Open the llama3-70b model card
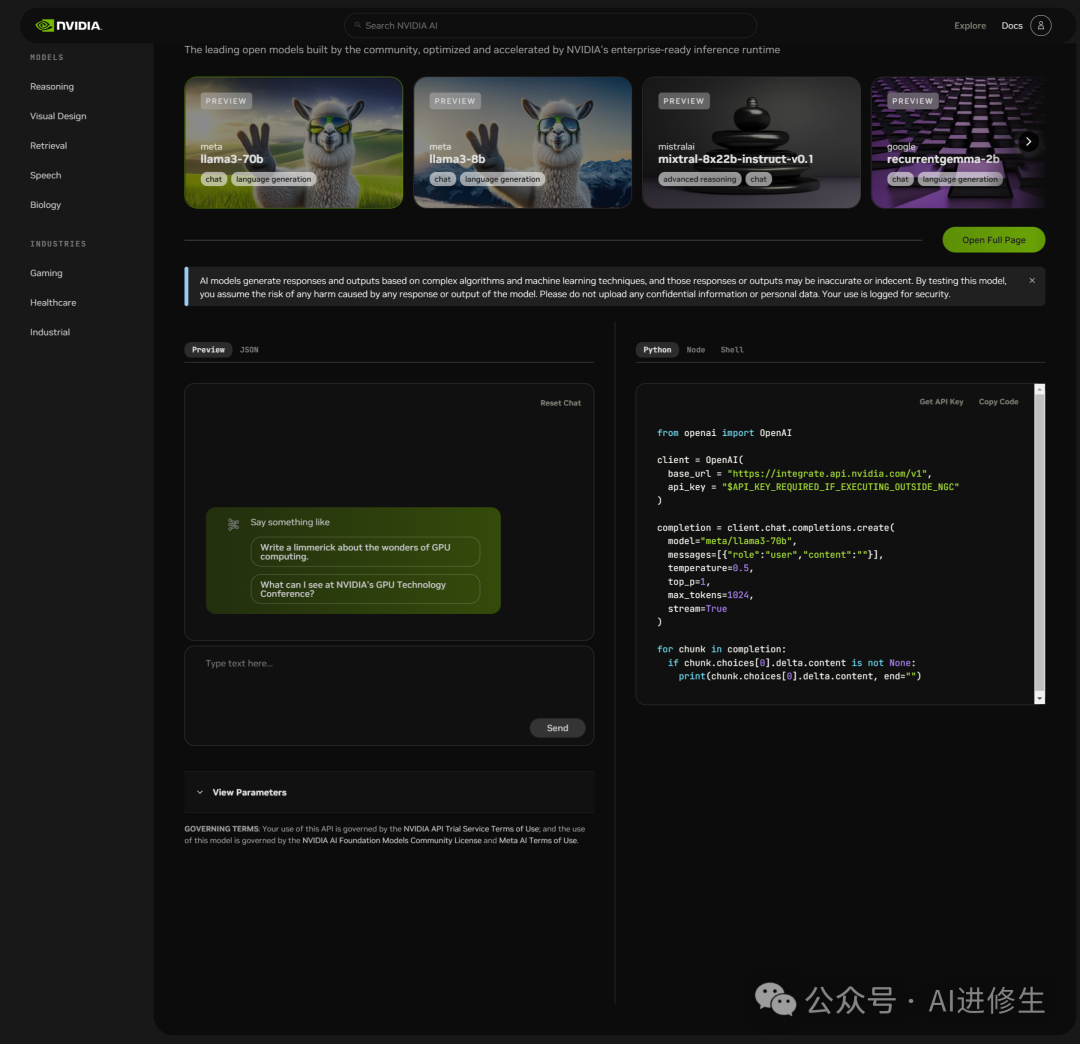Screen dimensions: 1080x1044 coord(293,142)
